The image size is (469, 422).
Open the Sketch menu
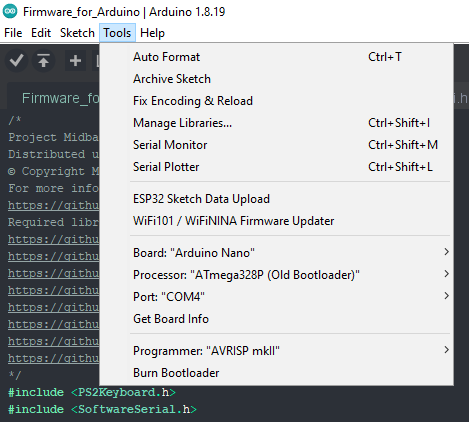click(x=77, y=33)
